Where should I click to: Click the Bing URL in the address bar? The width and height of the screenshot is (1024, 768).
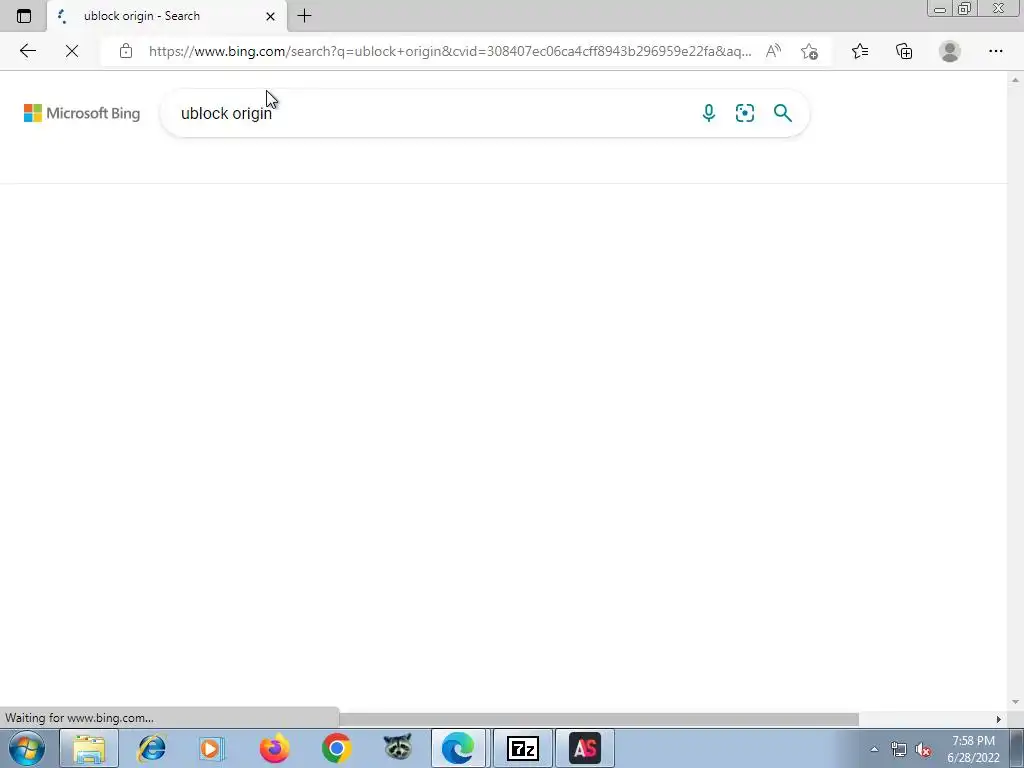[x=450, y=51]
